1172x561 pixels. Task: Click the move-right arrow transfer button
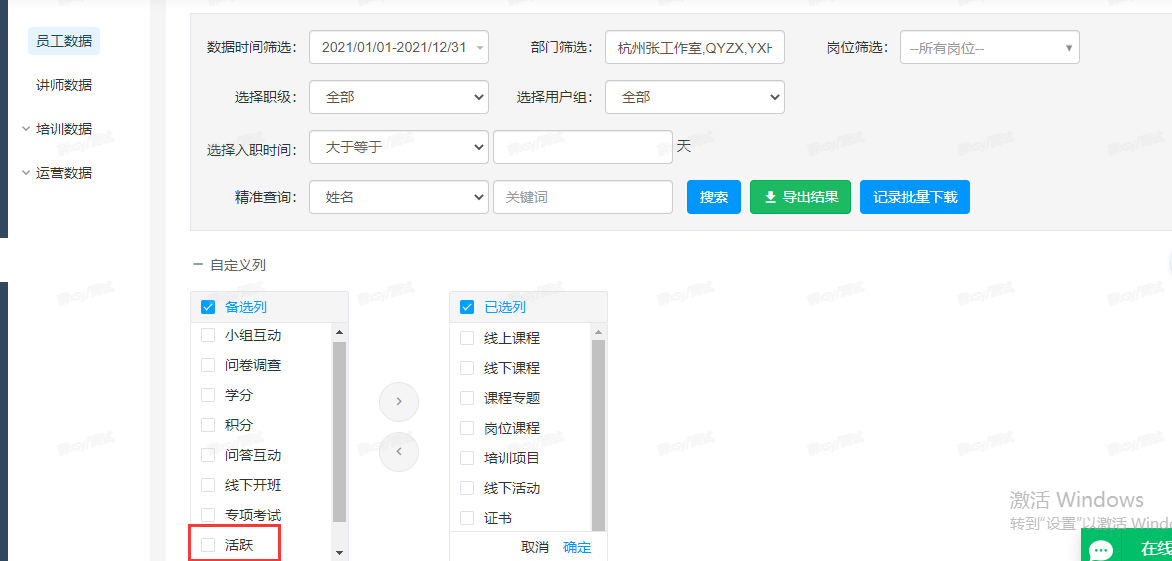tap(399, 402)
